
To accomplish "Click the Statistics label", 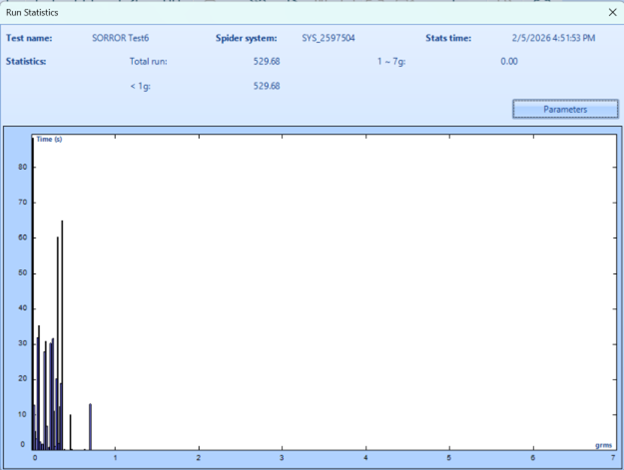I will [x=26, y=62].
